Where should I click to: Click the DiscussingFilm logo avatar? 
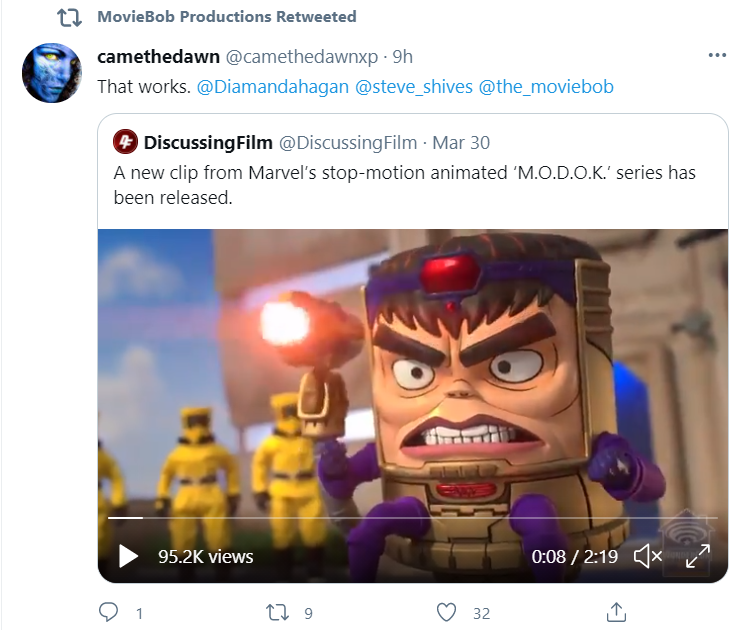(x=125, y=142)
